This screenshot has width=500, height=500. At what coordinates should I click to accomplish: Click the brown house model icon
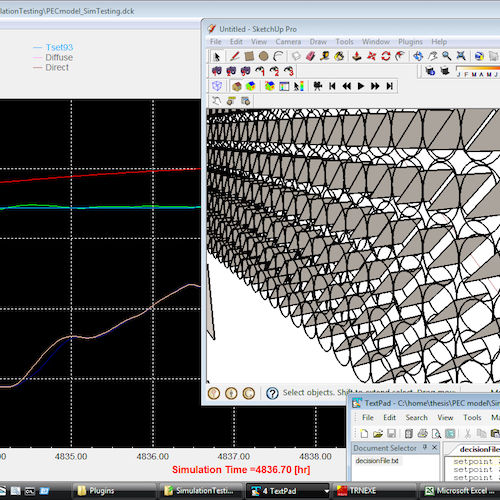click(x=237, y=86)
